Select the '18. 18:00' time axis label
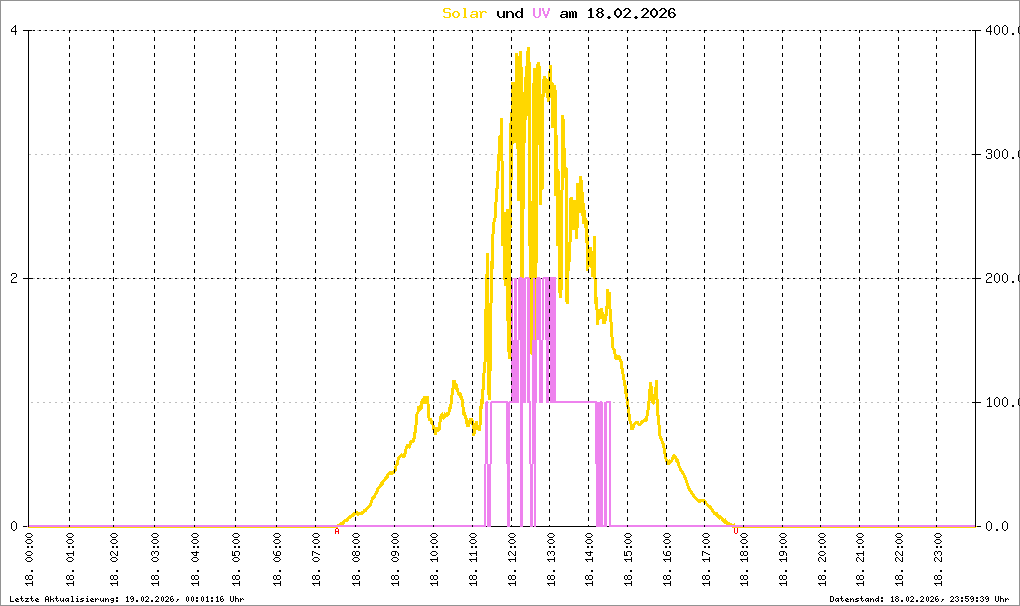 [745, 560]
